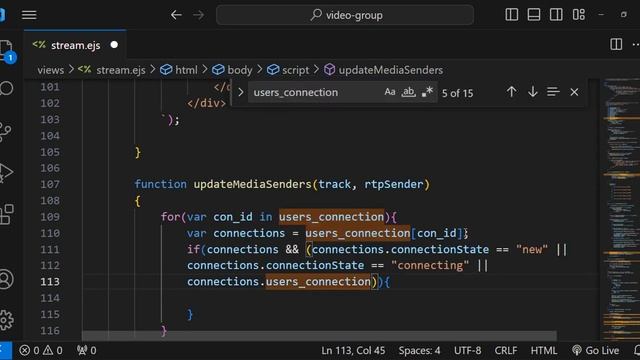Click line number 113 in gutter
The image size is (640, 360).
[x=50, y=282]
